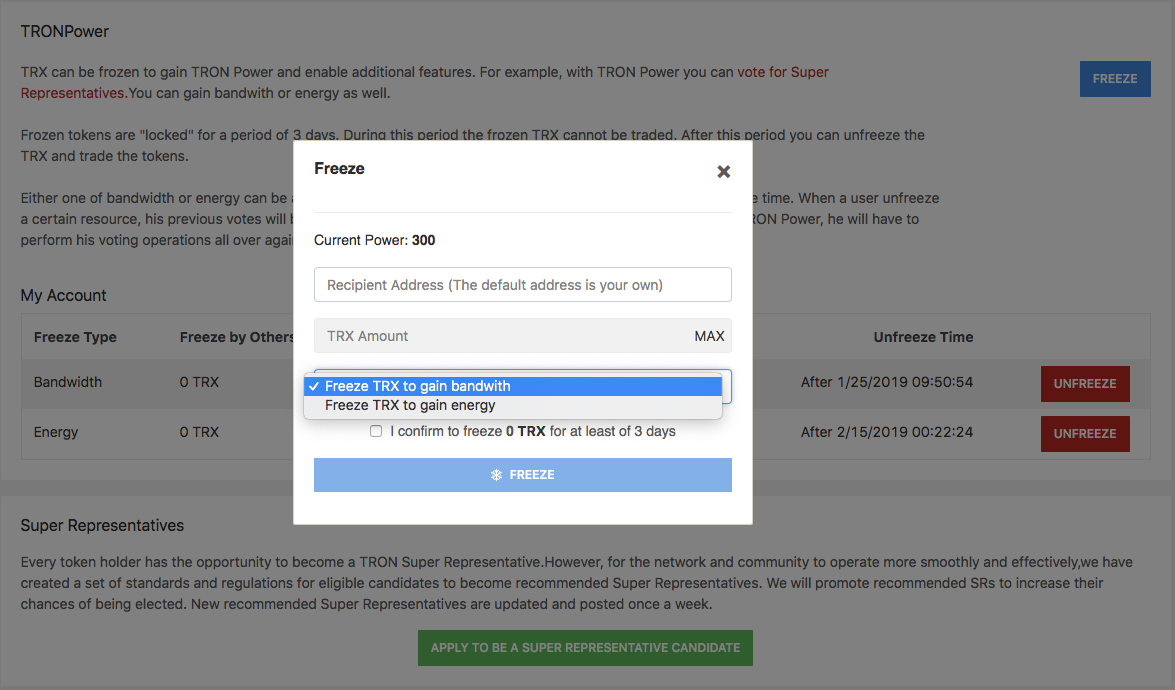Select 'Freeze TRX to gain energy' option

click(513, 405)
